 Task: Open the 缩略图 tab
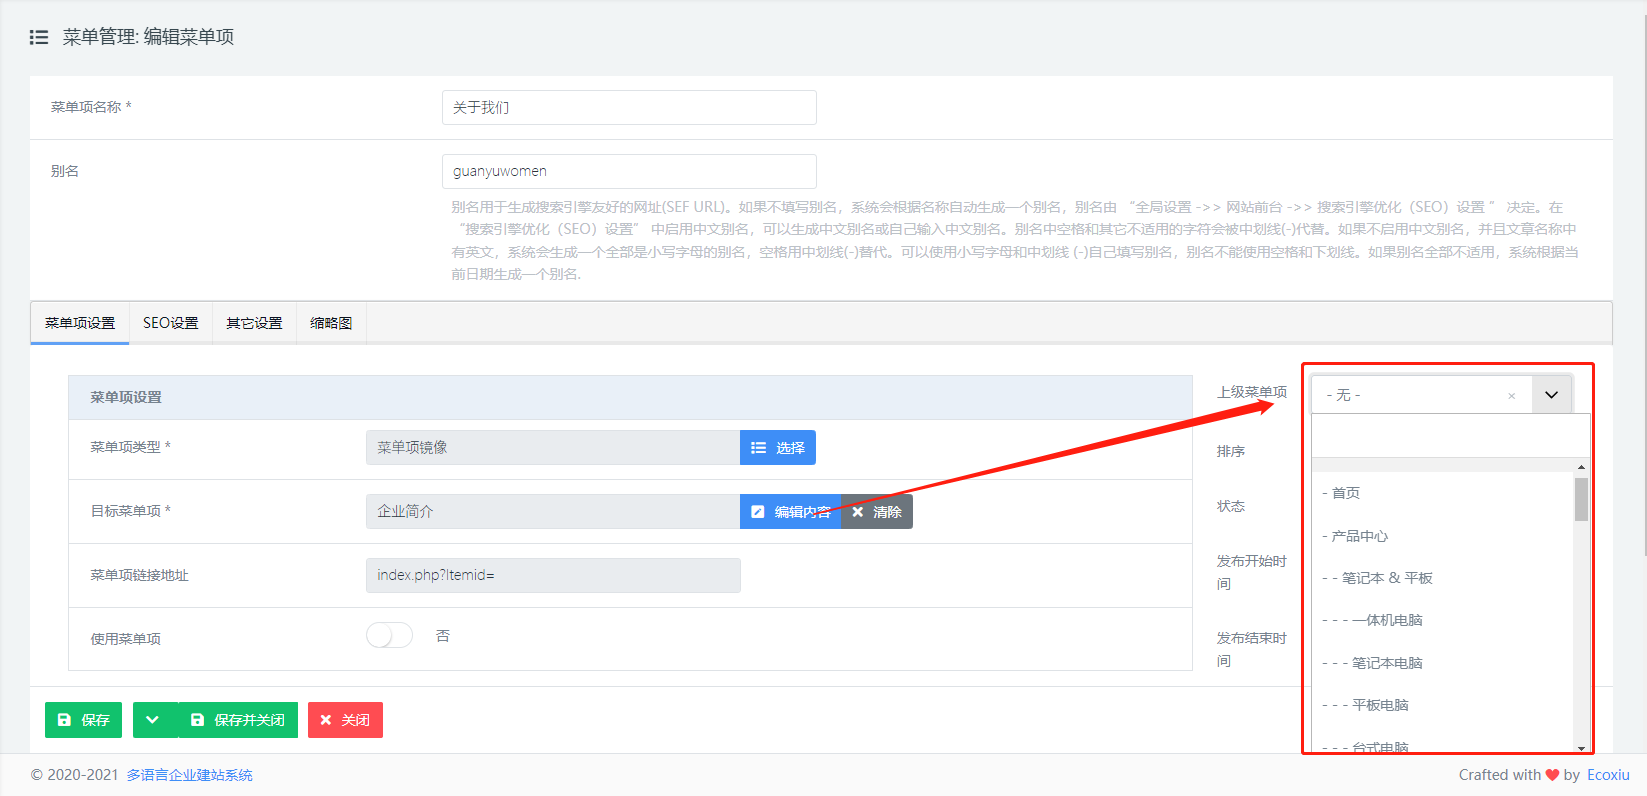[331, 323]
